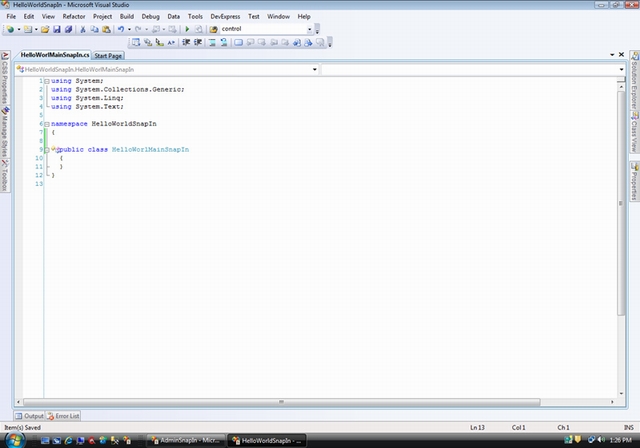The image size is (640, 448).
Task: Go to next bookmark in document icon
Action: tap(308, 42)
